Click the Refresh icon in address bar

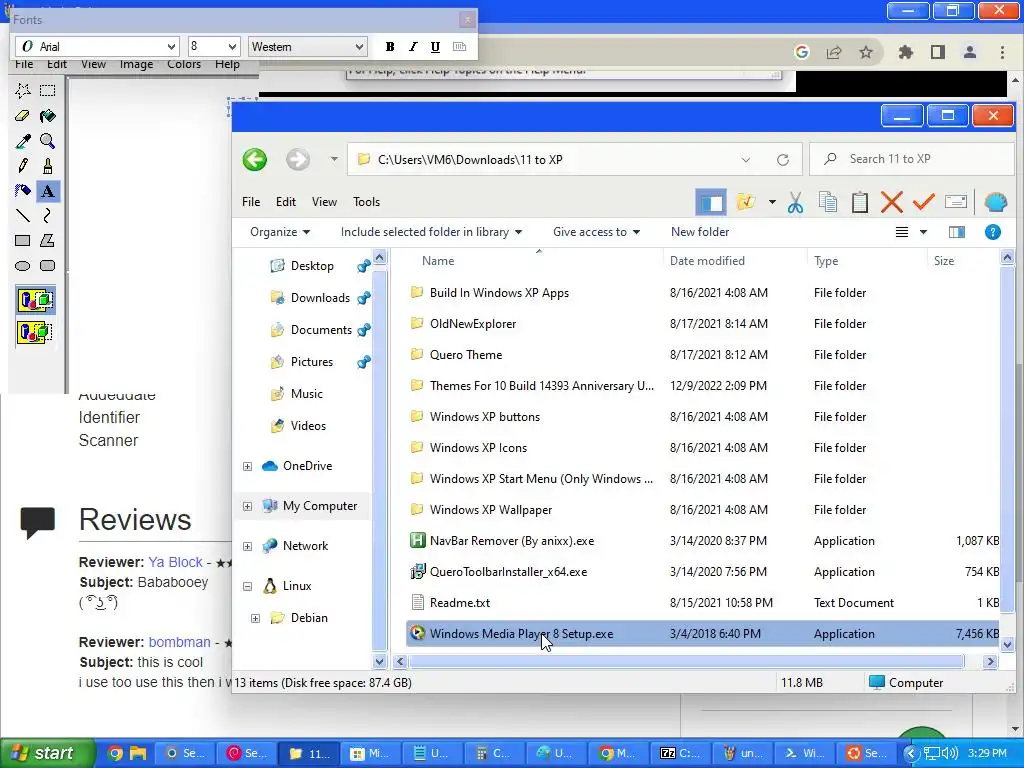click(783, 160)
